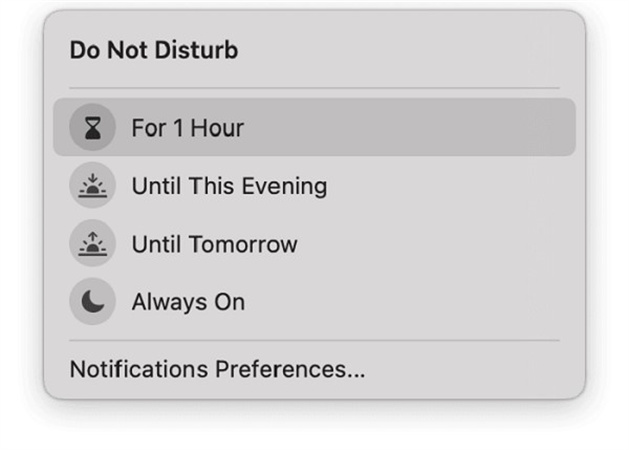The width and height of the screenshot is (629, 450).
Task: Click the Notifications Preferences text at menu bottom
Action: point(217,369)
